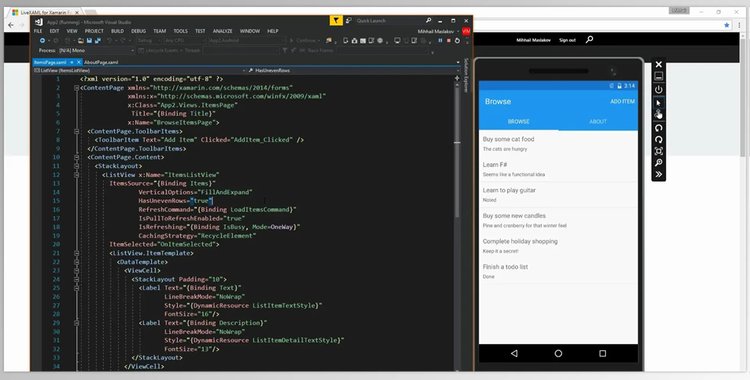Open the TEST menu
Screen dimensions: 750x380
[x=200, y=31]
